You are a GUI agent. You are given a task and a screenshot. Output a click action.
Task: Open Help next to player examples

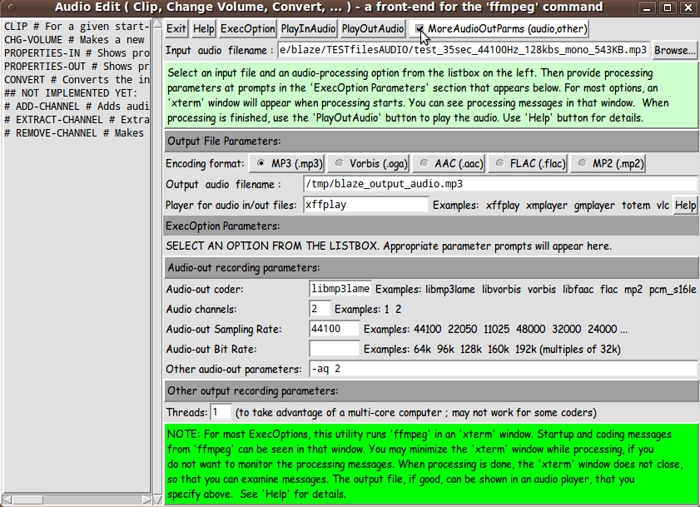tap(685, 205)
